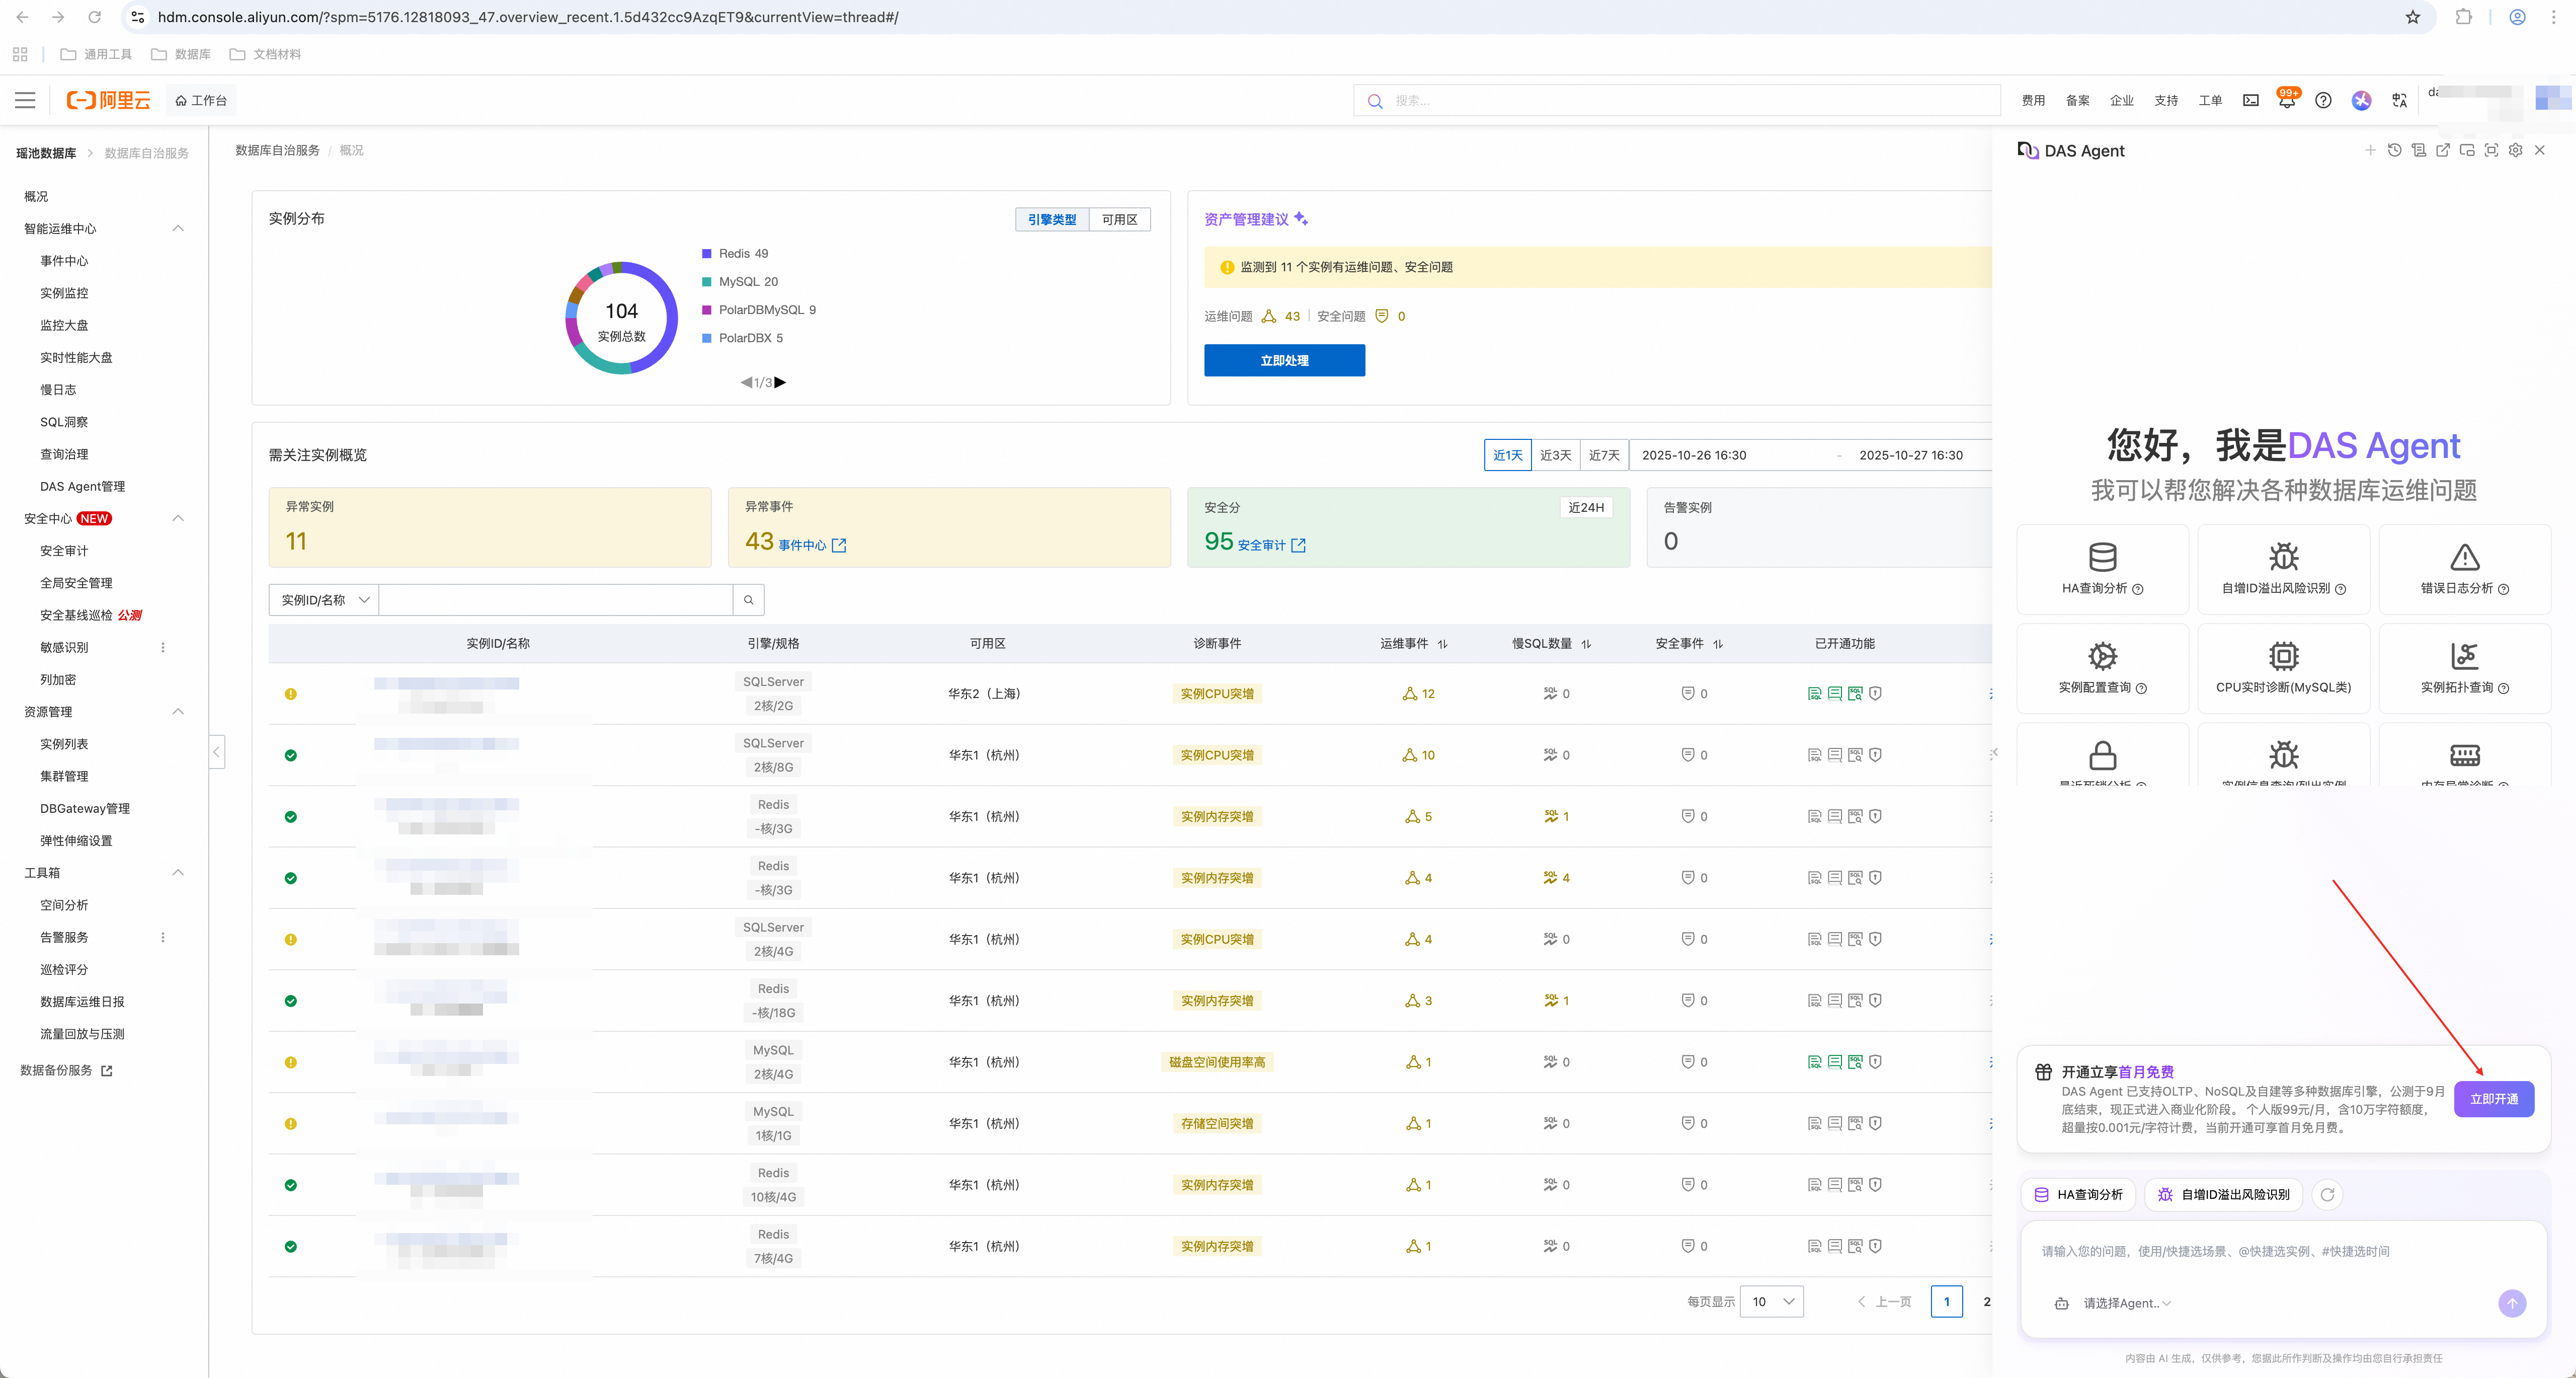Click the instance search magnifier icon
This screenshot has height=1378, width=2576.
(748, 600)
